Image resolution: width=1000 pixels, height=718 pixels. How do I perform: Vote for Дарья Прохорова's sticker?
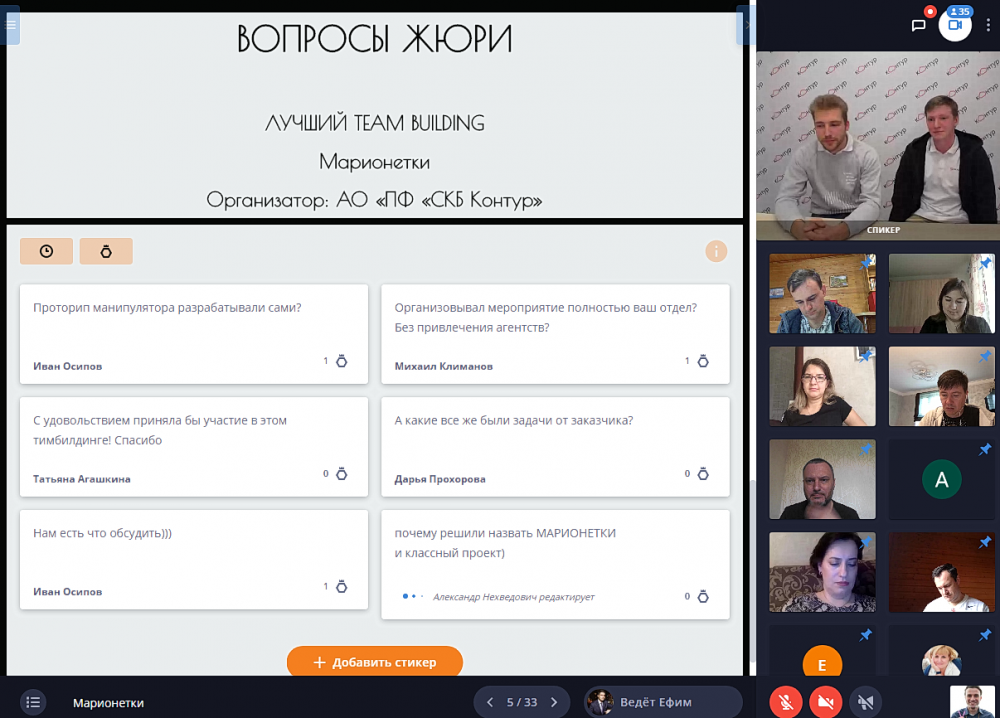[x=703, y=474]
